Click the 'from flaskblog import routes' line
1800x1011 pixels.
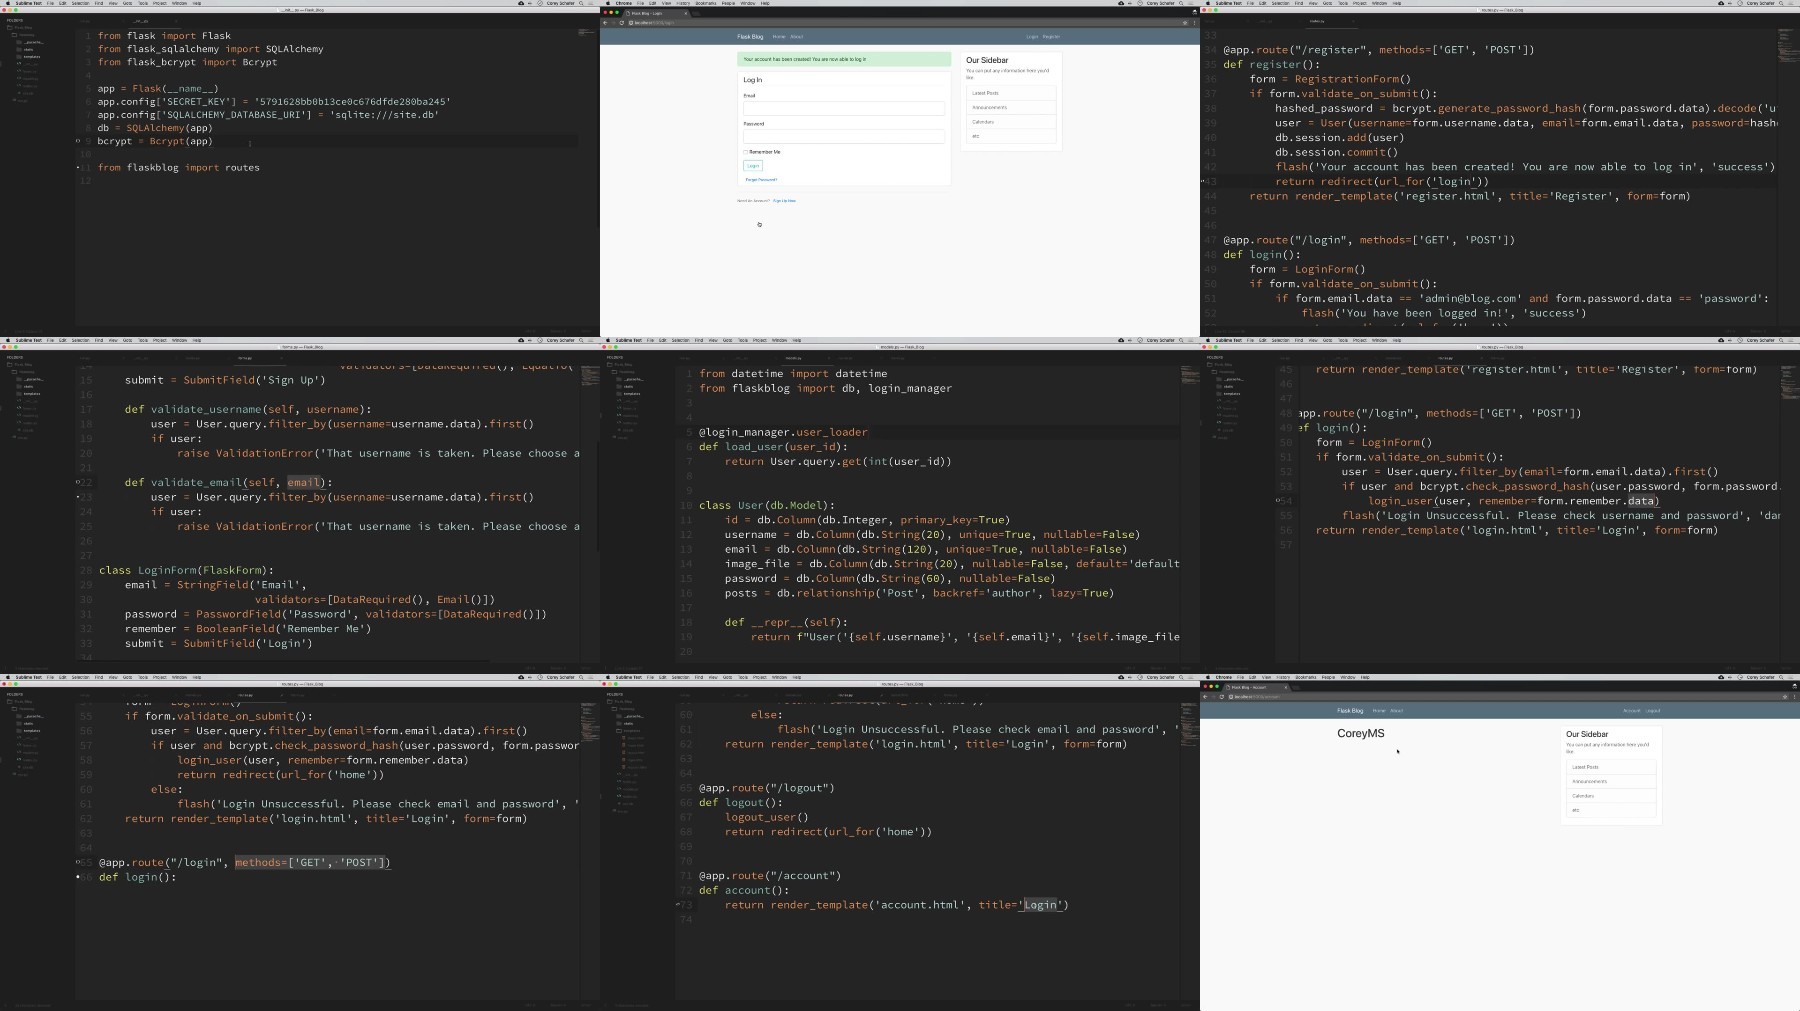(x=179, y=167)
